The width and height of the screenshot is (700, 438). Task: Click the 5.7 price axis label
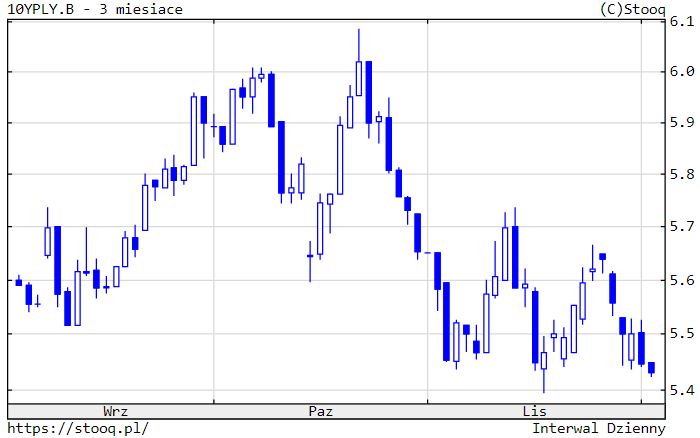click(x=681, y=227)
